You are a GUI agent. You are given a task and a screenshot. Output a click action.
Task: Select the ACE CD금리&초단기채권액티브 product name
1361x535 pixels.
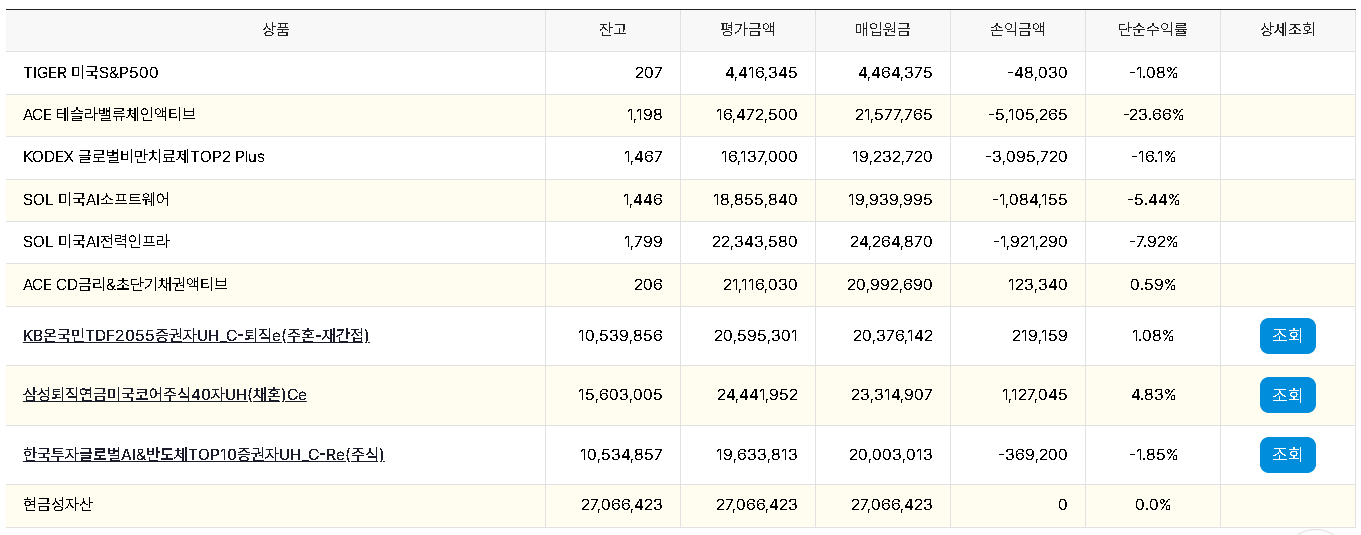pos(125,285)
